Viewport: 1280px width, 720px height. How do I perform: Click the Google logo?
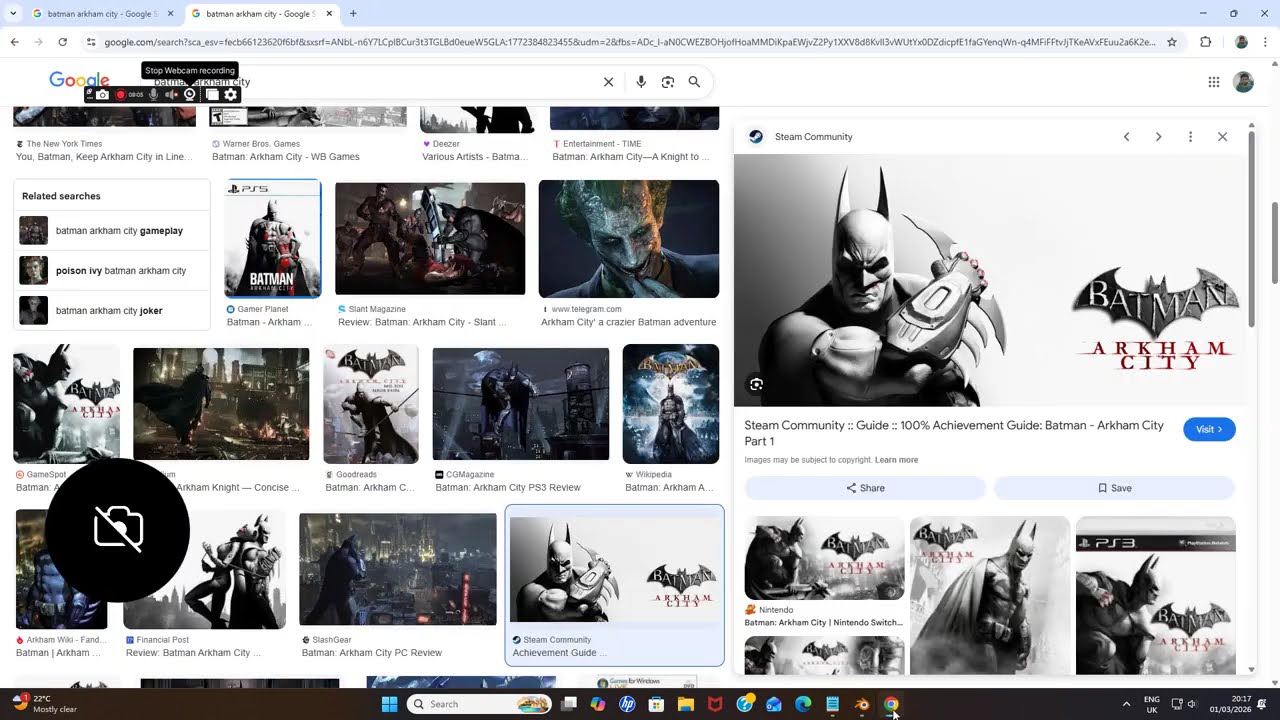79,81
